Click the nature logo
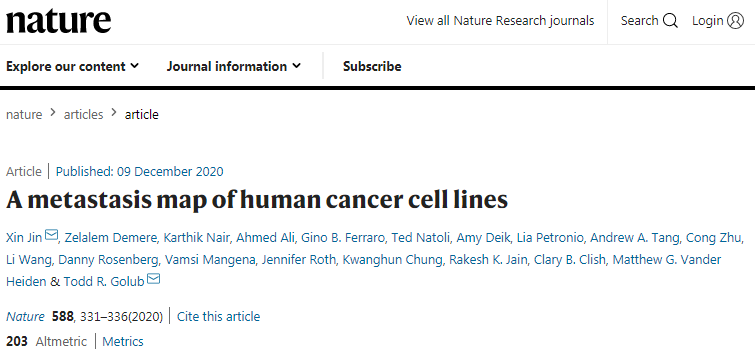755x362 pixels. click(x=58, y=21)
